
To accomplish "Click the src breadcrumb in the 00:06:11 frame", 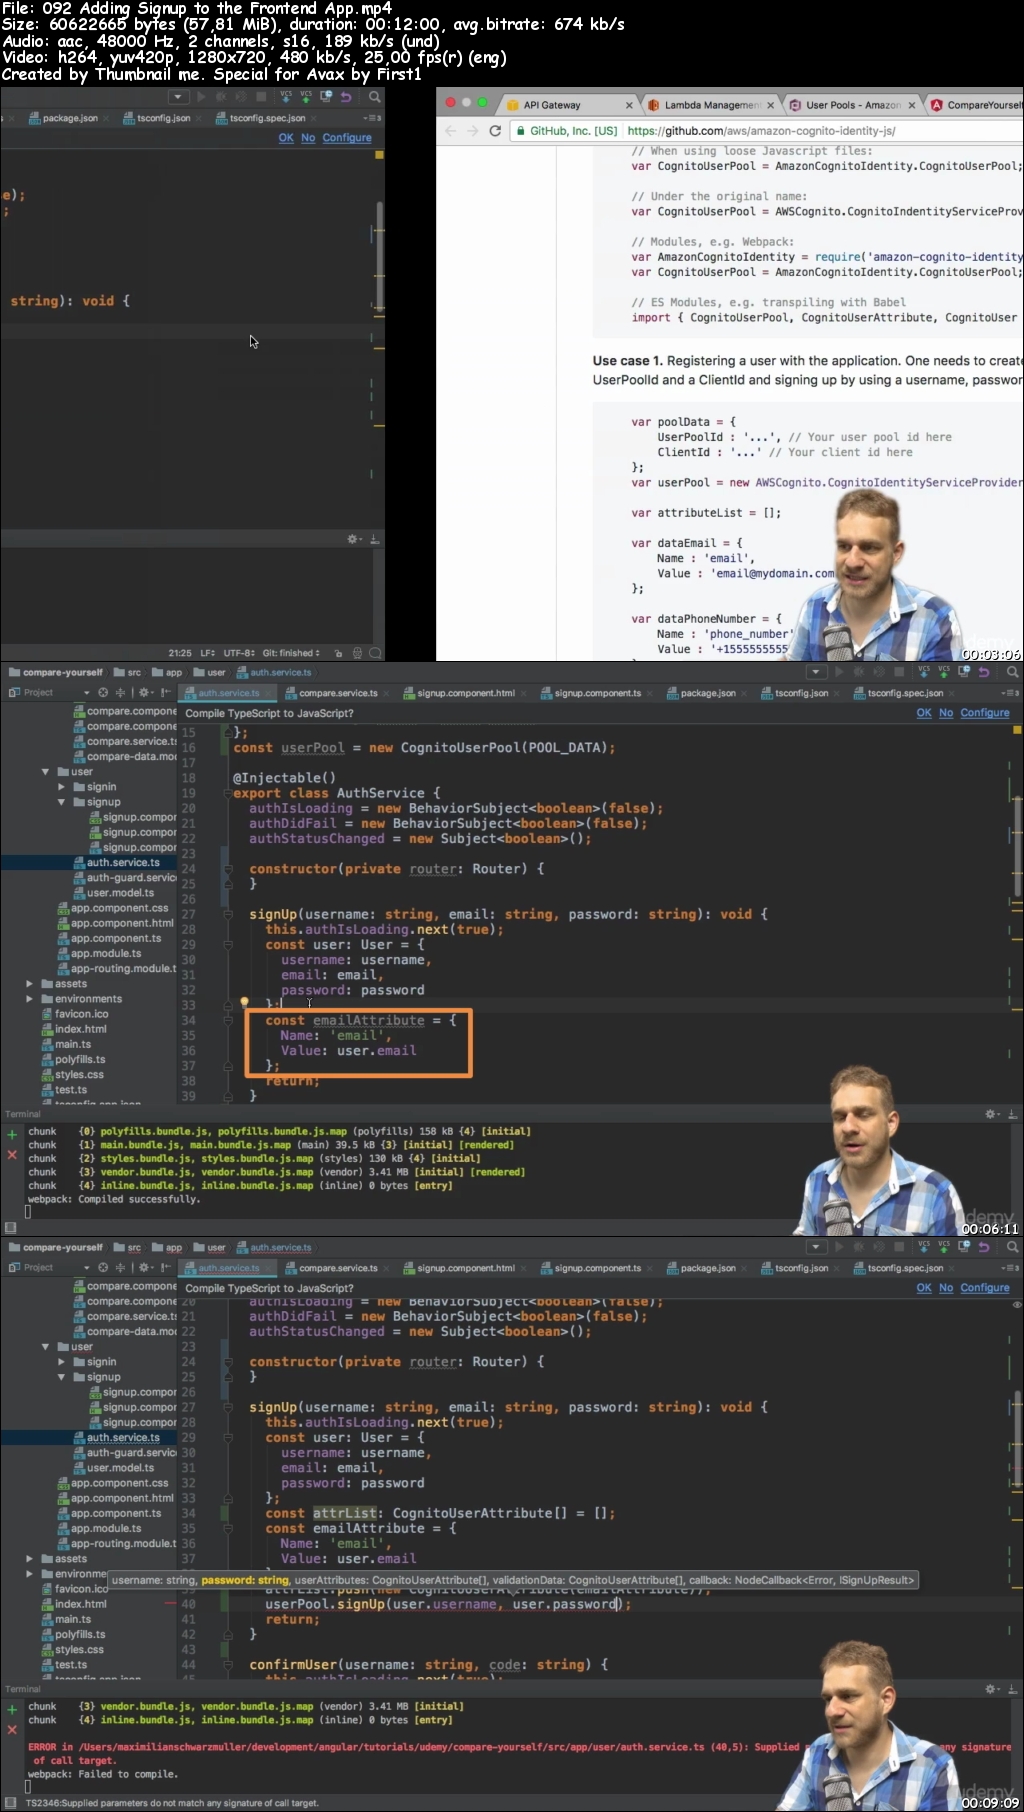I will [x=127, y=673].
